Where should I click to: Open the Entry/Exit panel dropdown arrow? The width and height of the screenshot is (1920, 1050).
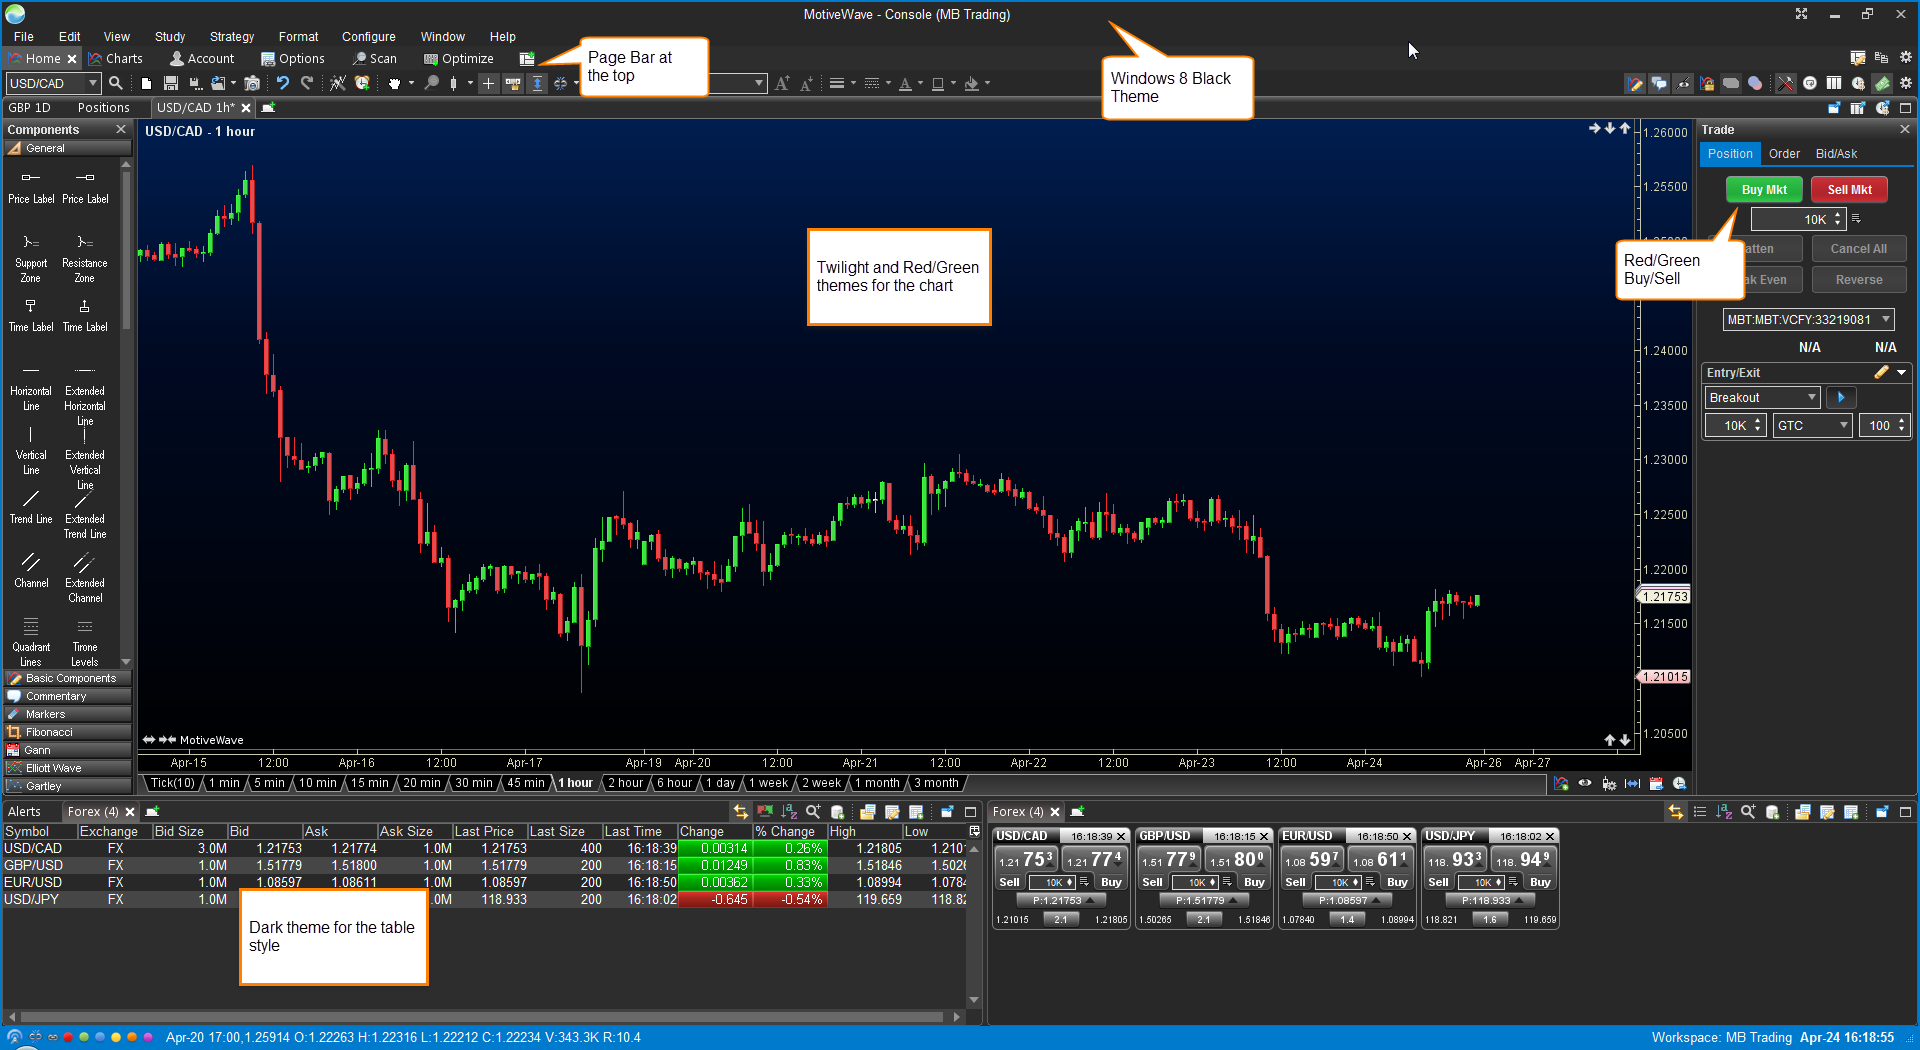tap(1901, 372)
